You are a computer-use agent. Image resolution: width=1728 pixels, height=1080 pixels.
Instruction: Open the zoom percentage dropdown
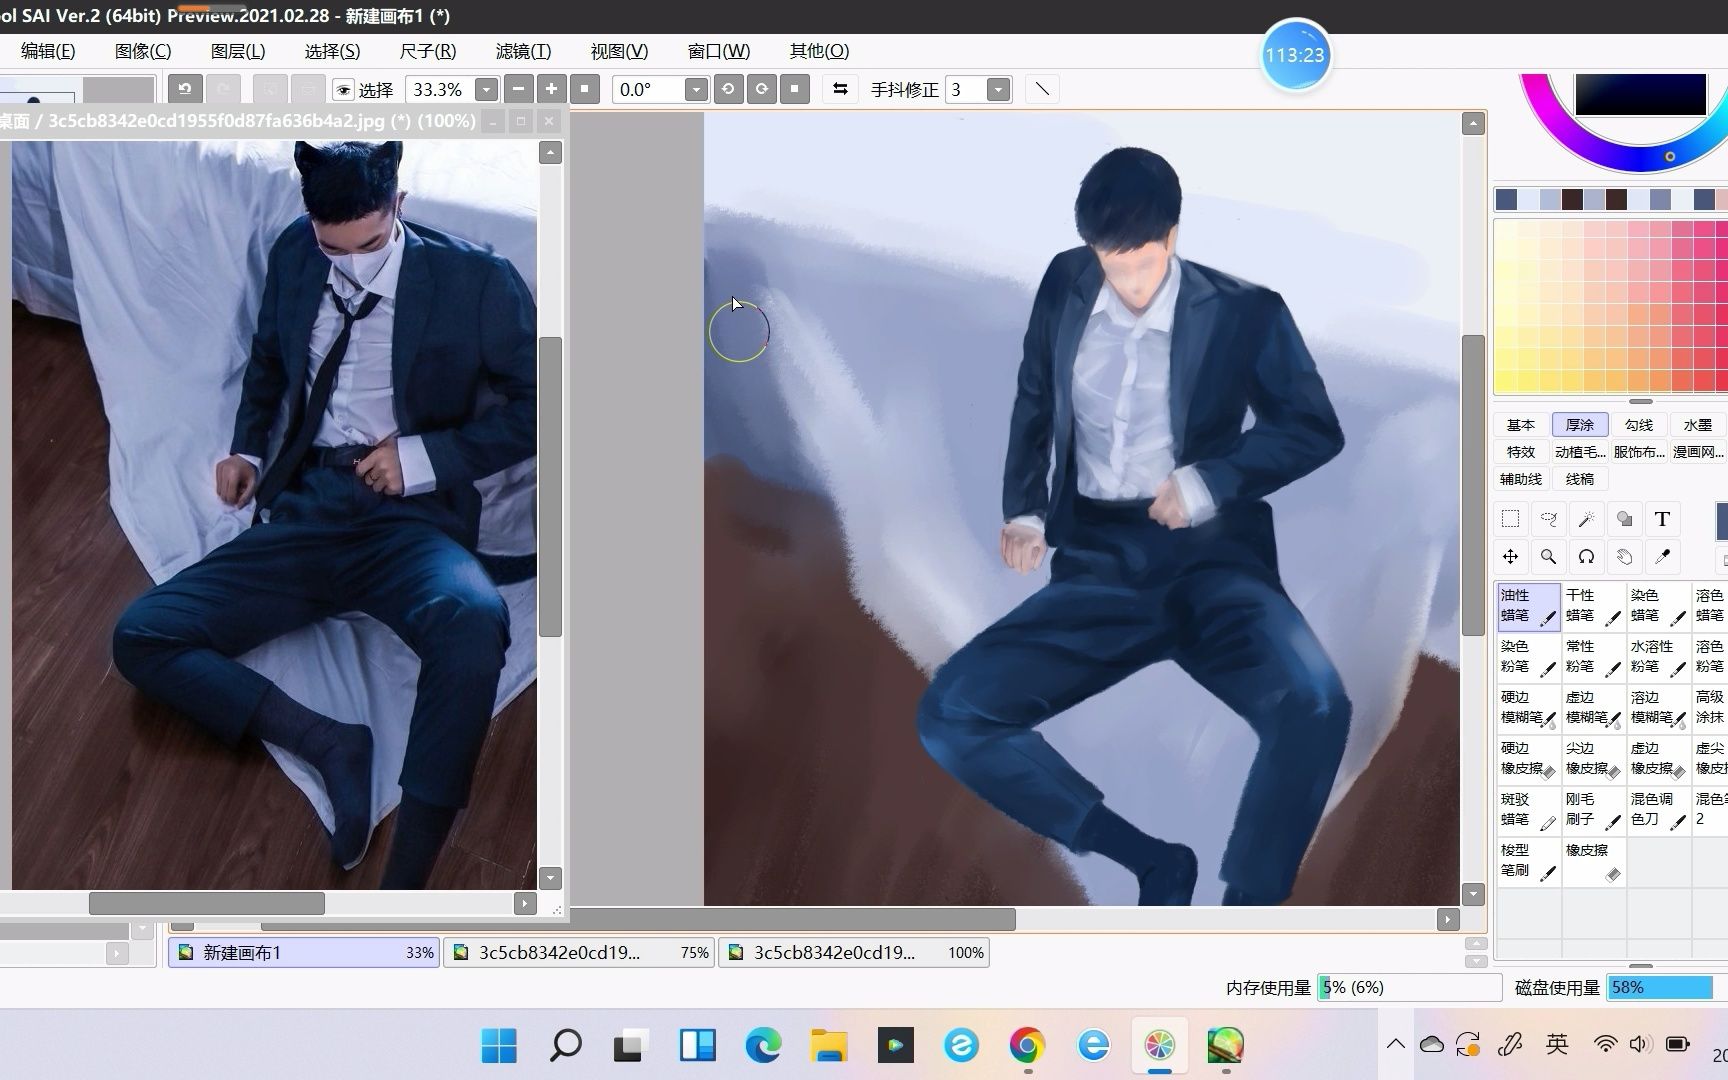coord(486,90)
